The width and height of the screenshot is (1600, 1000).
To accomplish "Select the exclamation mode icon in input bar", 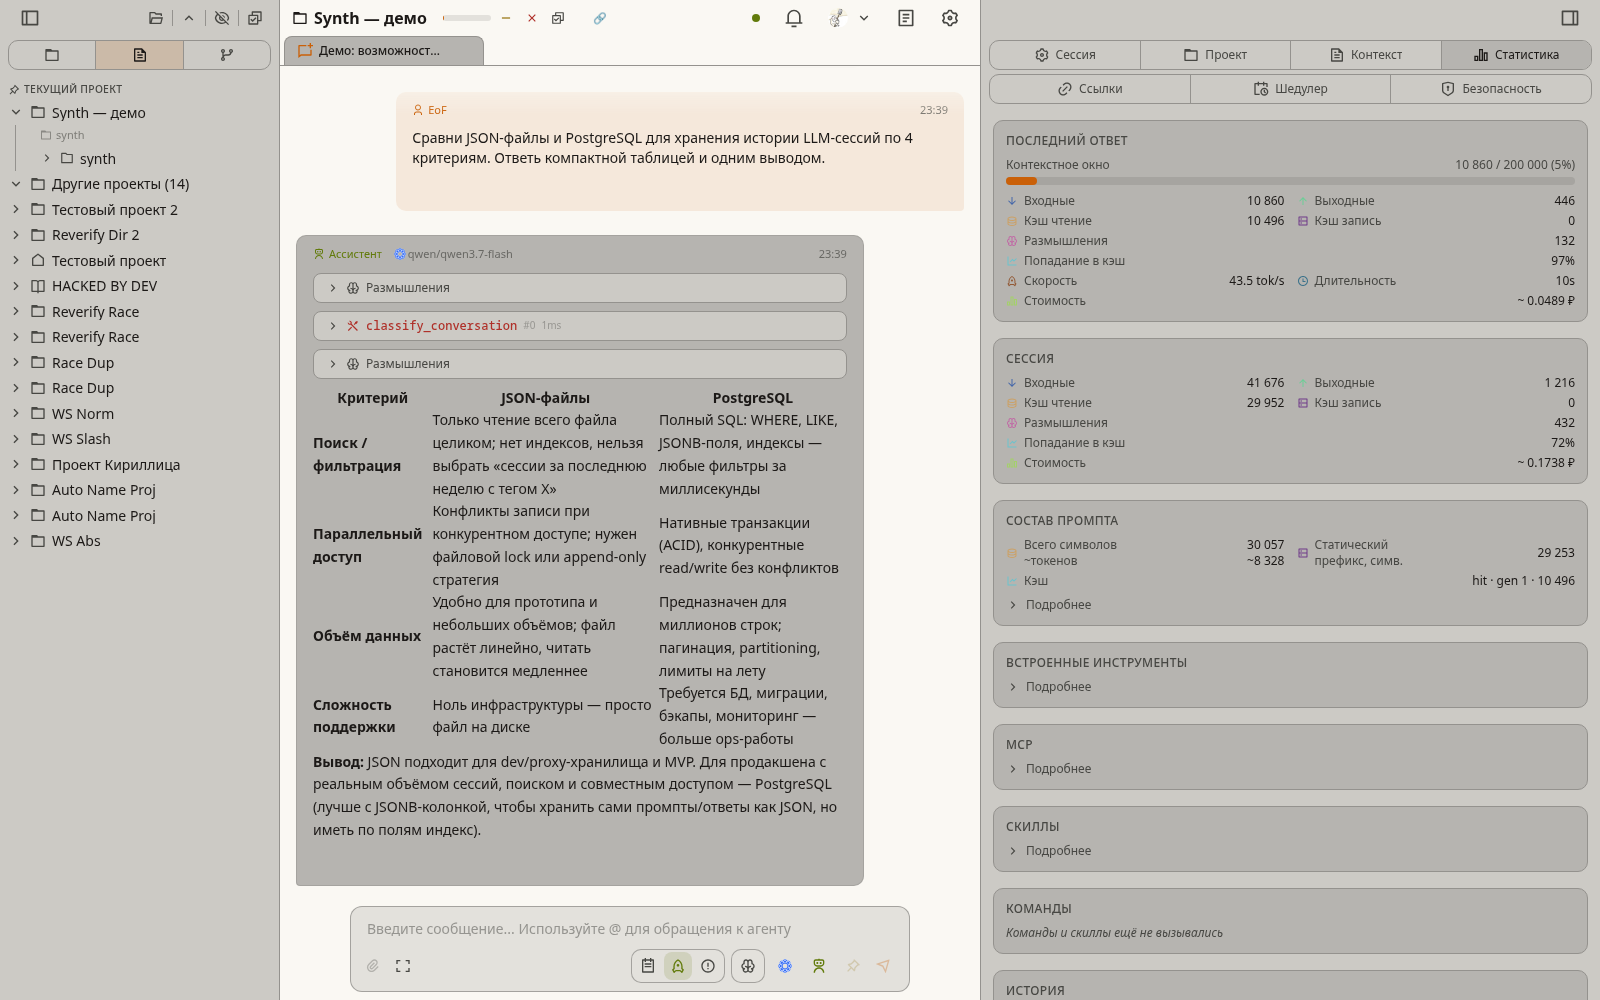I will point(708,966).
